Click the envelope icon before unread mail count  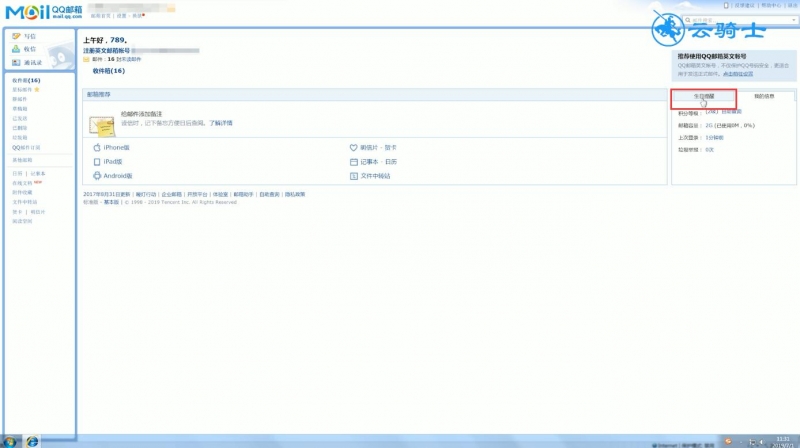(x=86, y=59)
